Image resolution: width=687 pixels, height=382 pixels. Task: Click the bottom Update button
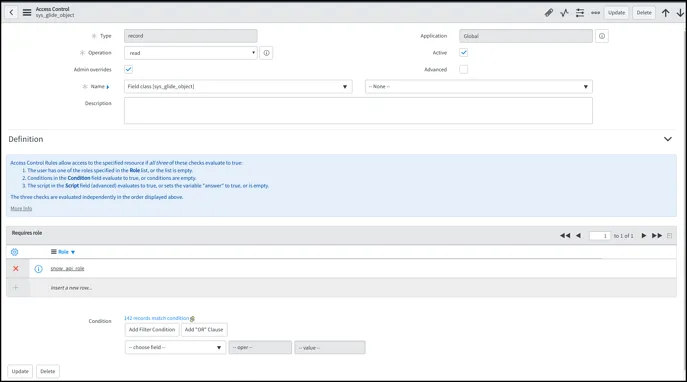click(20, 371)
